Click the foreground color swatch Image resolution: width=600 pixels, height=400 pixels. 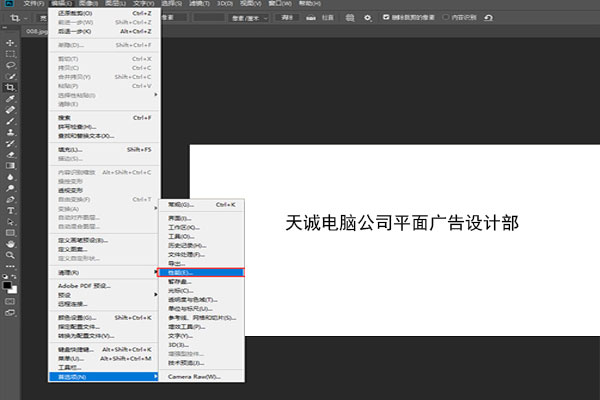pos(8,284)
